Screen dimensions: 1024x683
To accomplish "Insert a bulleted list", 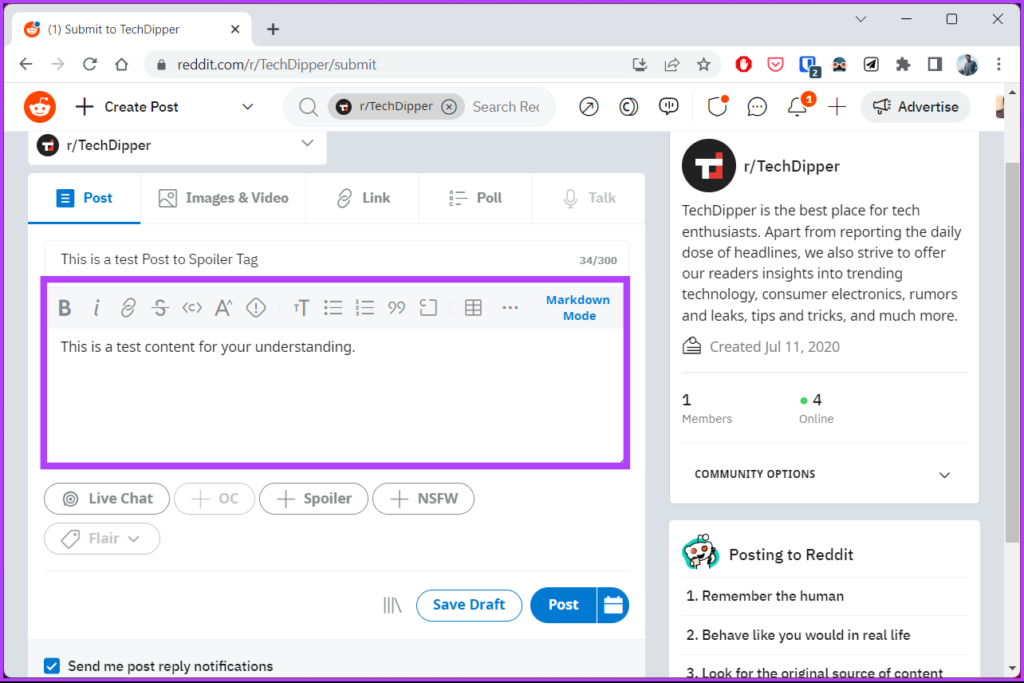I will [x=333, y=308].
